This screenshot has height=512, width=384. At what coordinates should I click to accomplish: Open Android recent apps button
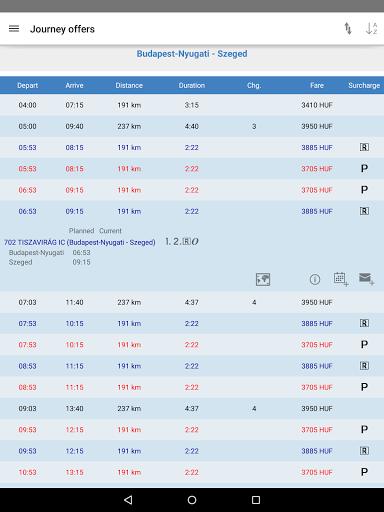[256, 500]
